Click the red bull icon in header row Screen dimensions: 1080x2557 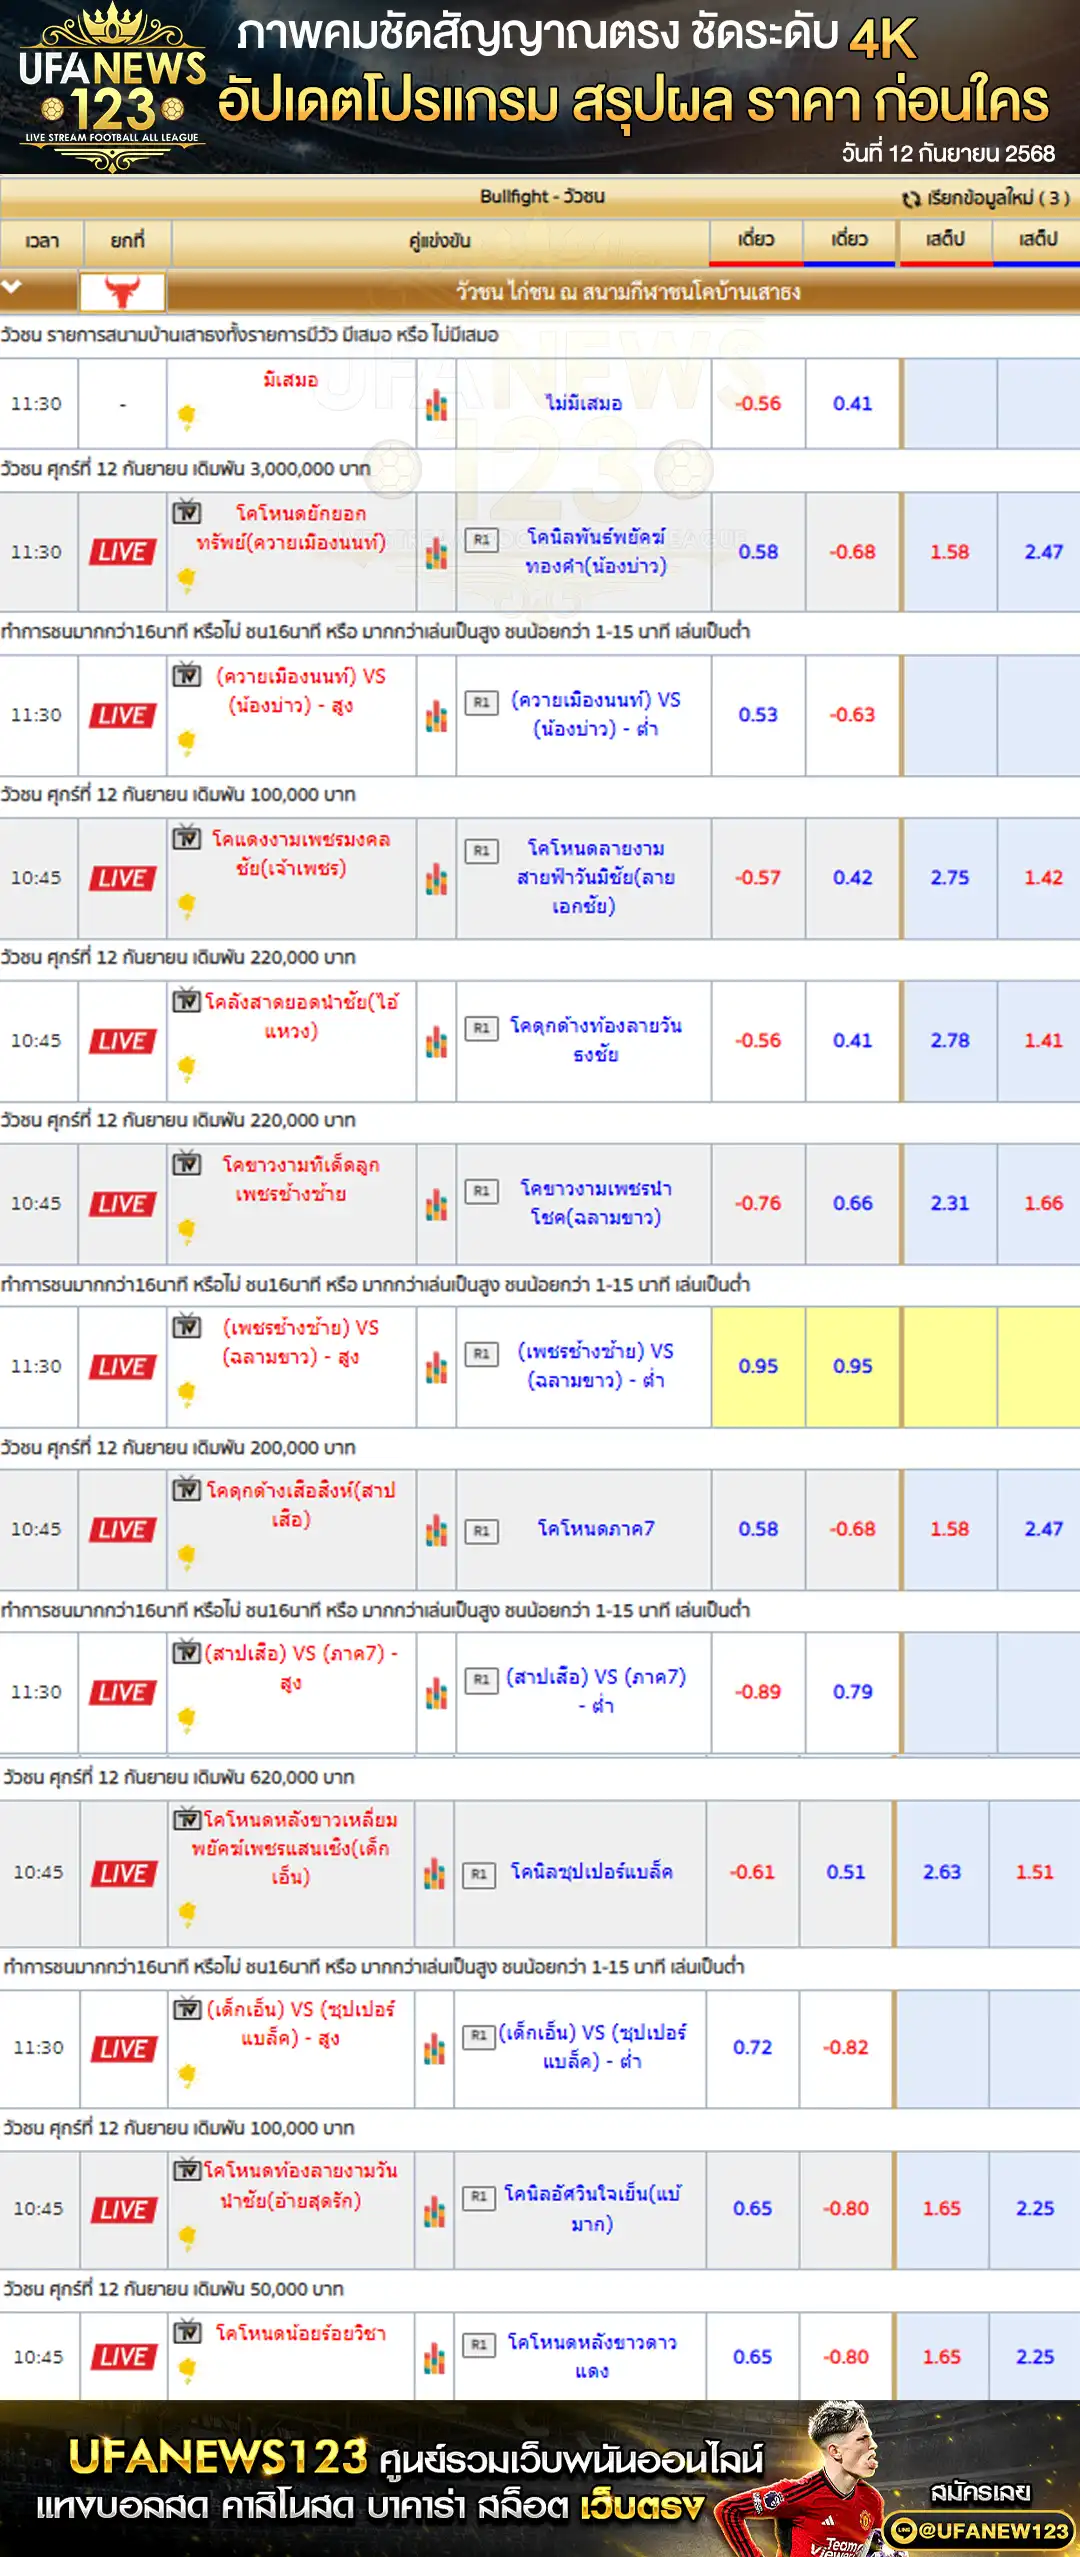[123, 292]
